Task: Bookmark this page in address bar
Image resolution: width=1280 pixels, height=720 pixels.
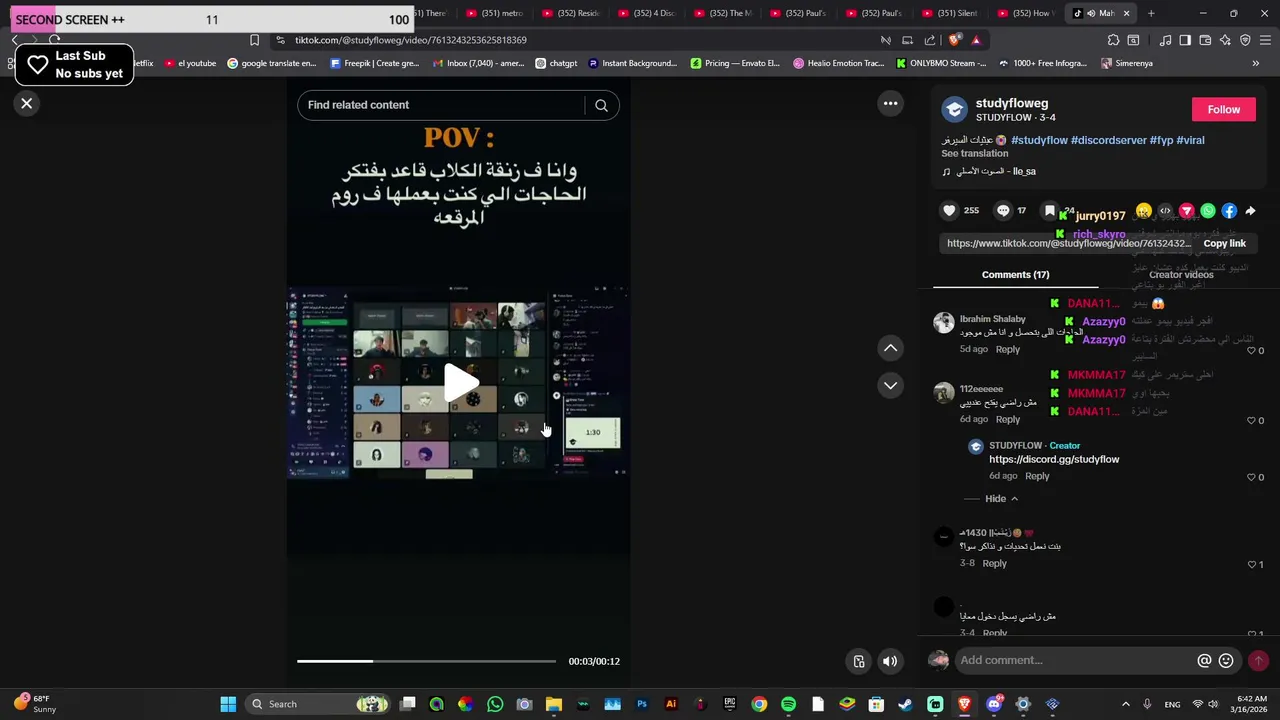Action: click(x=254, y=40)
